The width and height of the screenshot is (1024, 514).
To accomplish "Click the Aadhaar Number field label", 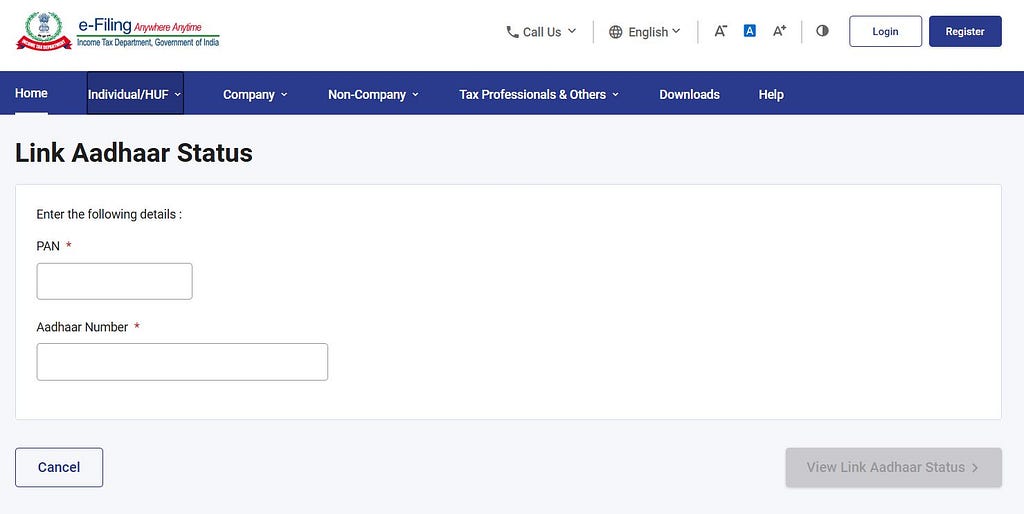I will 82,327.
